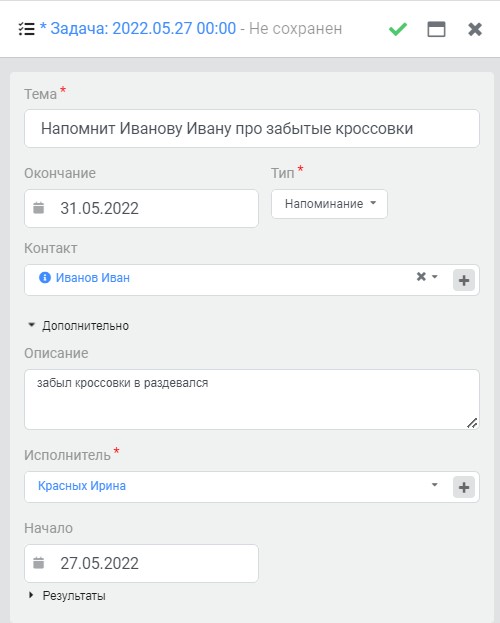Open the Тип dropdown Напоминание
Screen dimensions: 500x623
(329, 204)
